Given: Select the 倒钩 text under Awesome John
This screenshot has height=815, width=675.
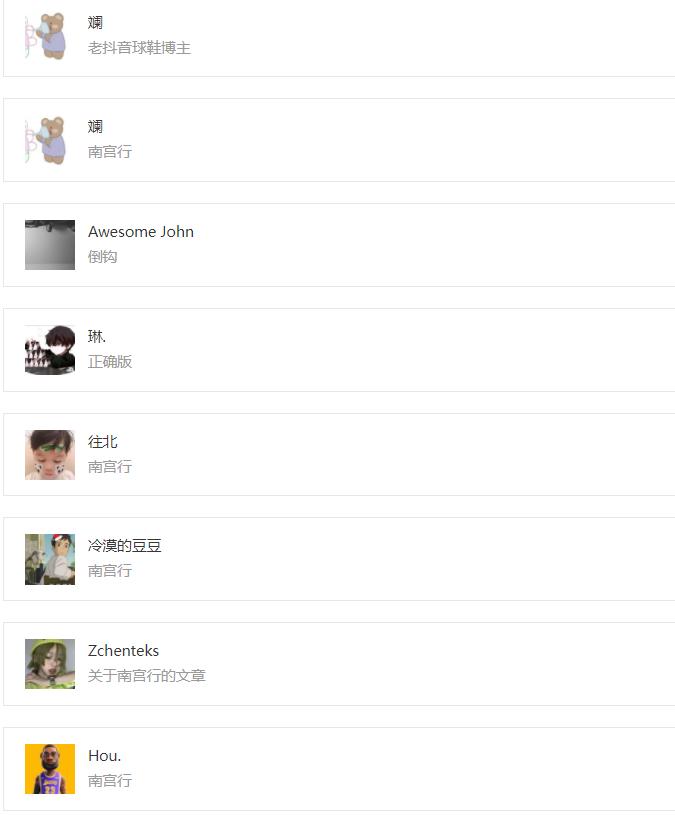Looking at the screenshot, I should pyautogui.click(x=102, y=257).
